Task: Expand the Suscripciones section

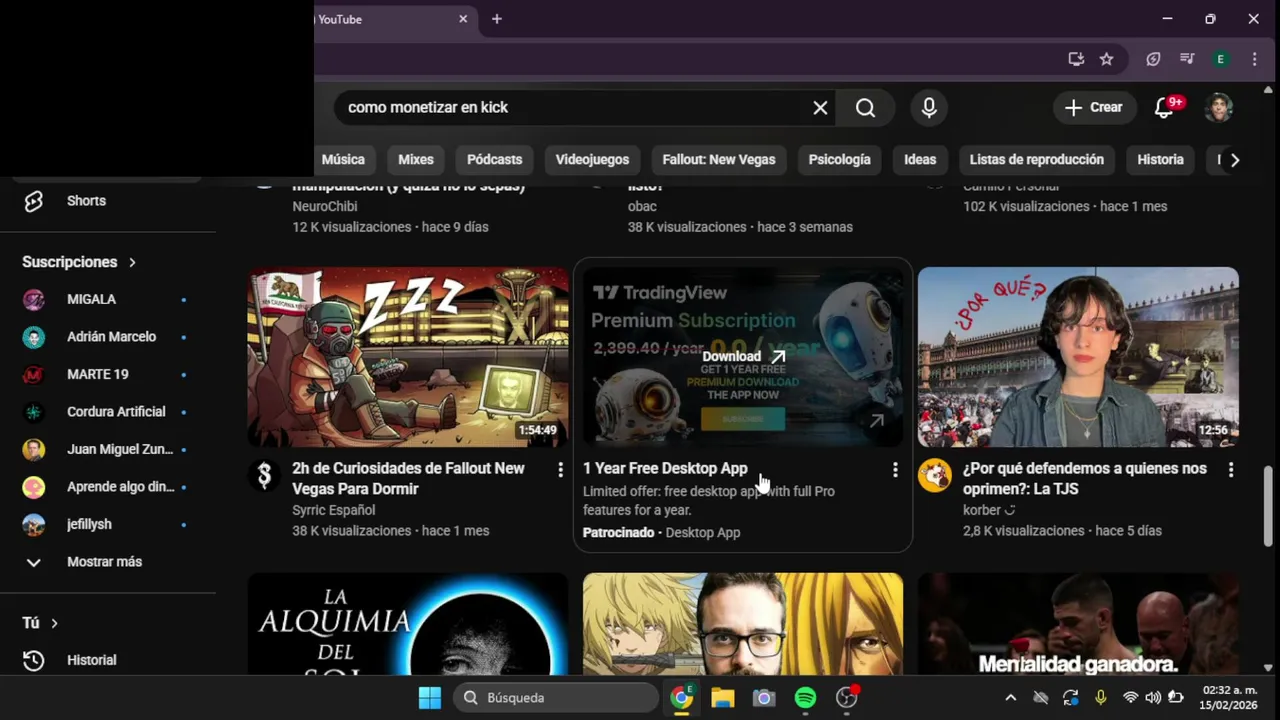Action: pos(79,262)
